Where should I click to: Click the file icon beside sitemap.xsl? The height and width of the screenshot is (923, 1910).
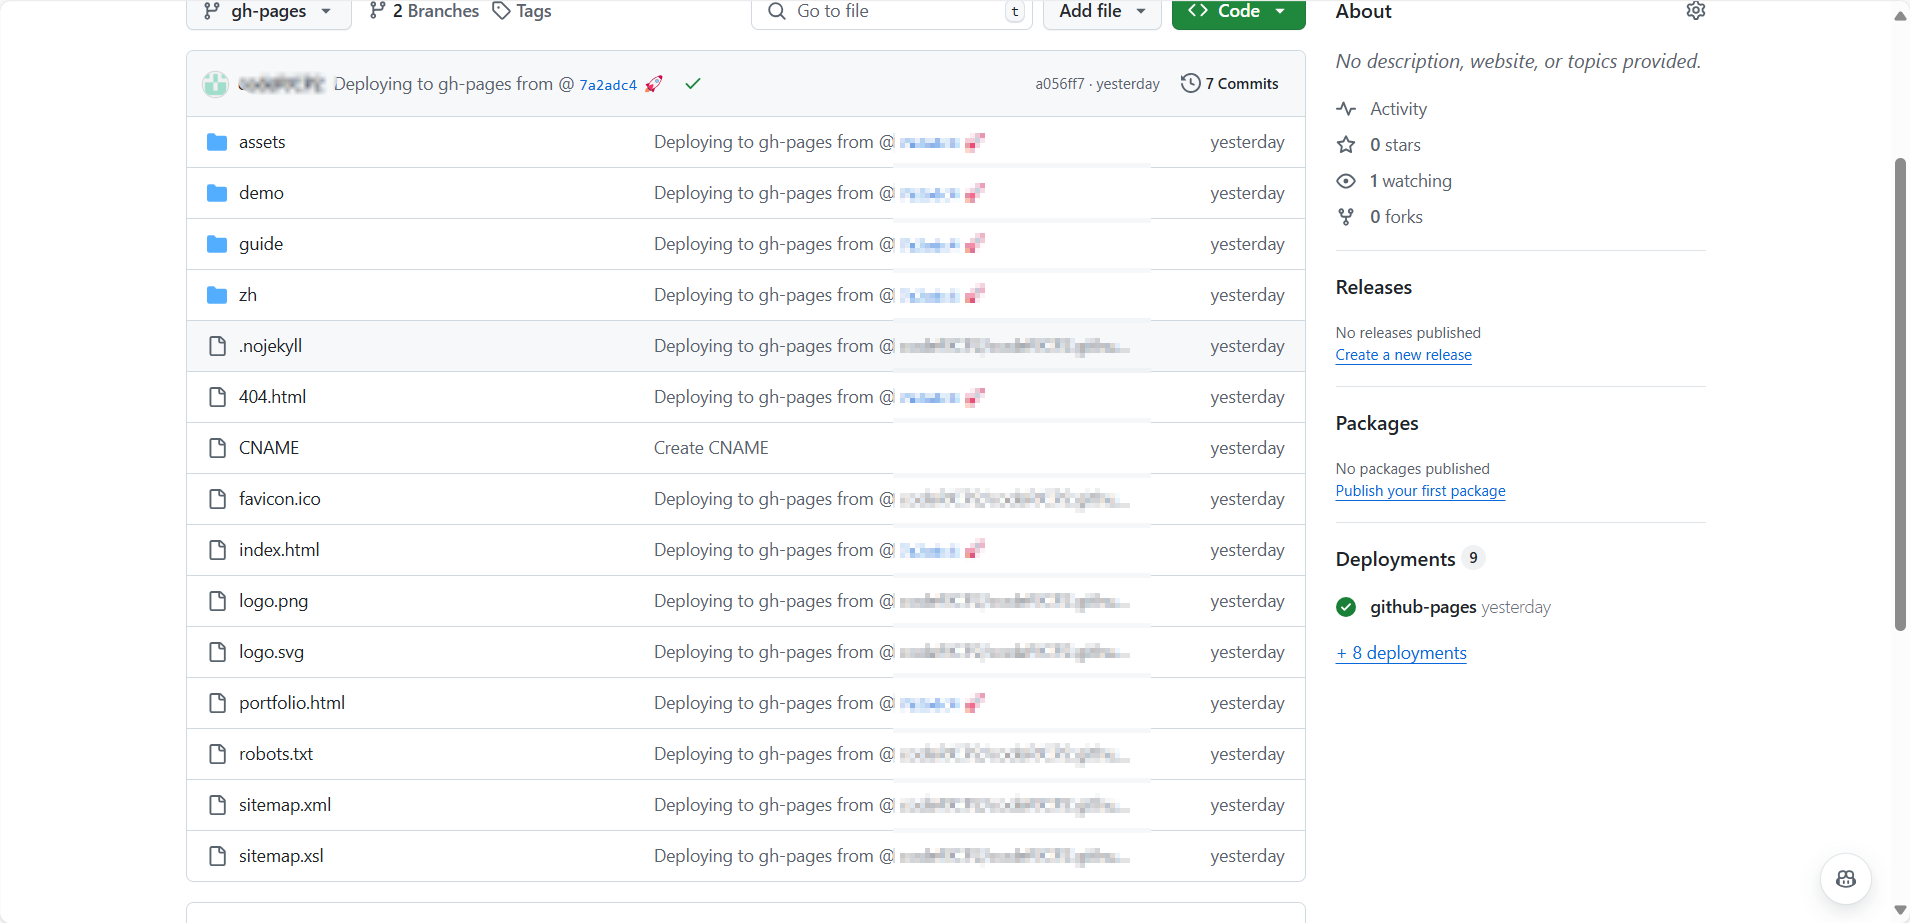coord(217,856)
